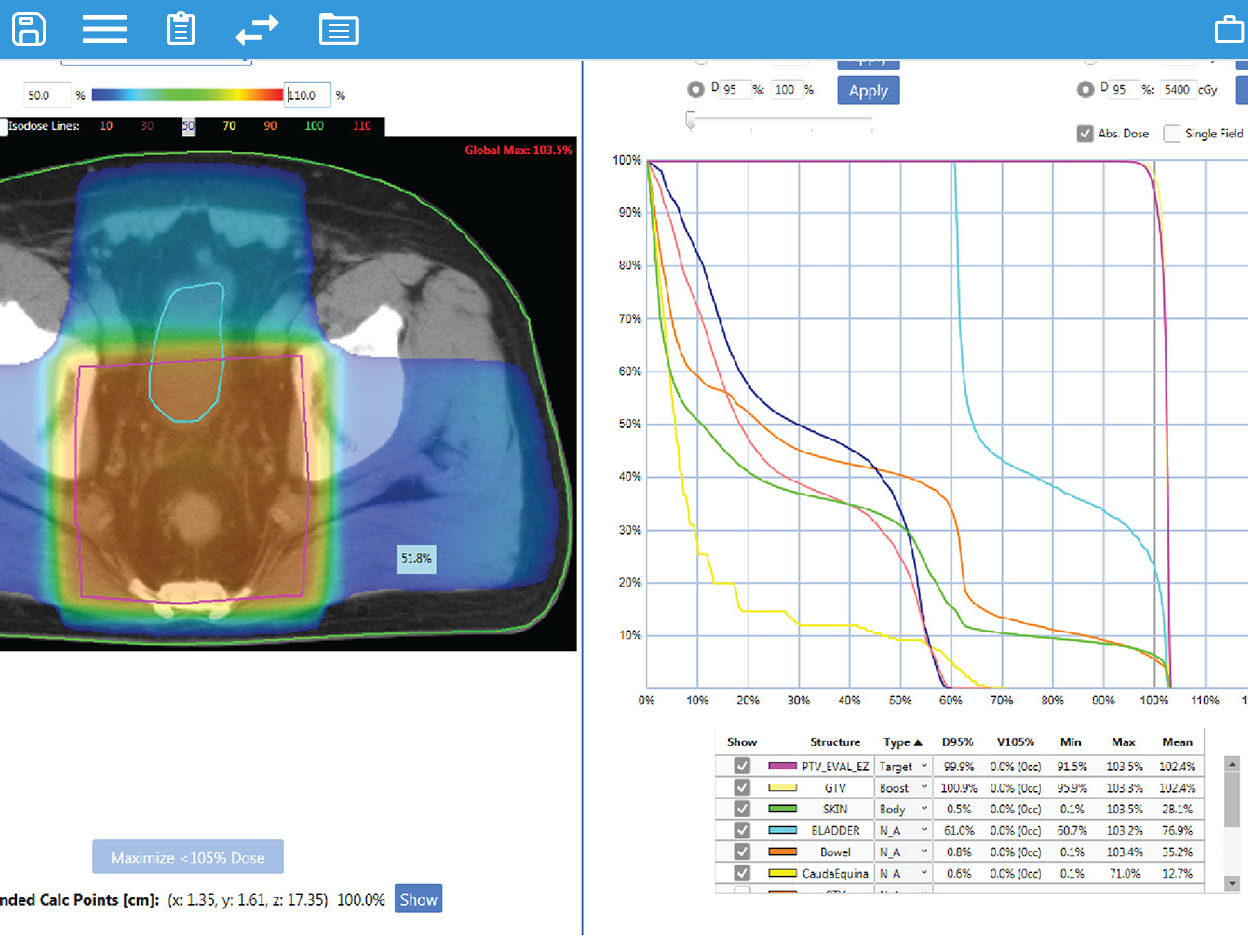Open the document list icon
The height and width of the screenshot is (936, 1248).
coord(338,28)
